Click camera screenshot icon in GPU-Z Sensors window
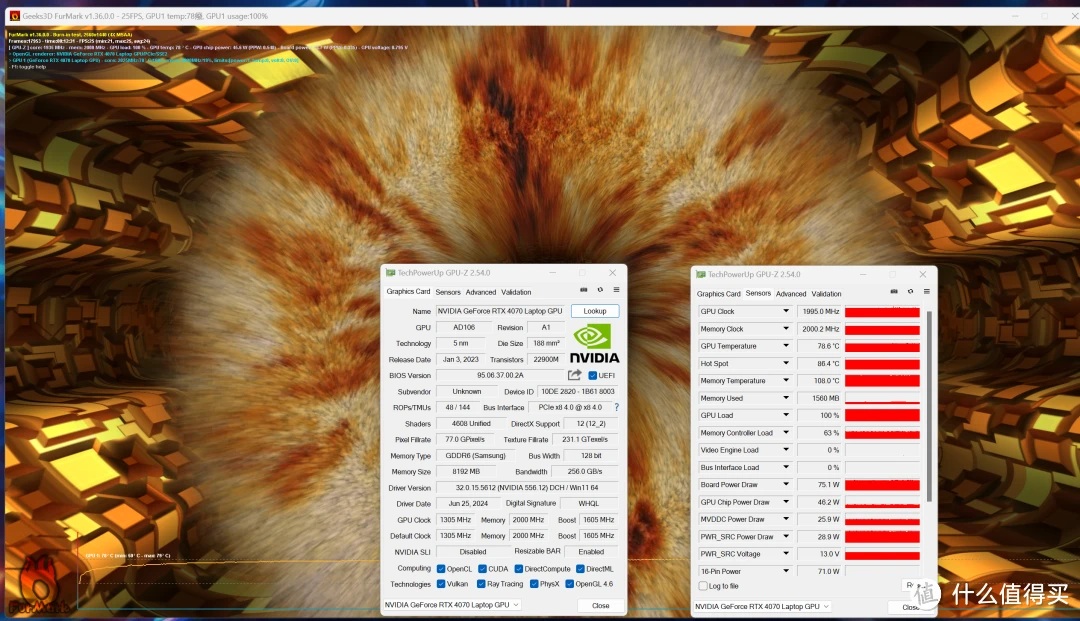Viewport: 1080px width, 621px height. tap(894, 291)
